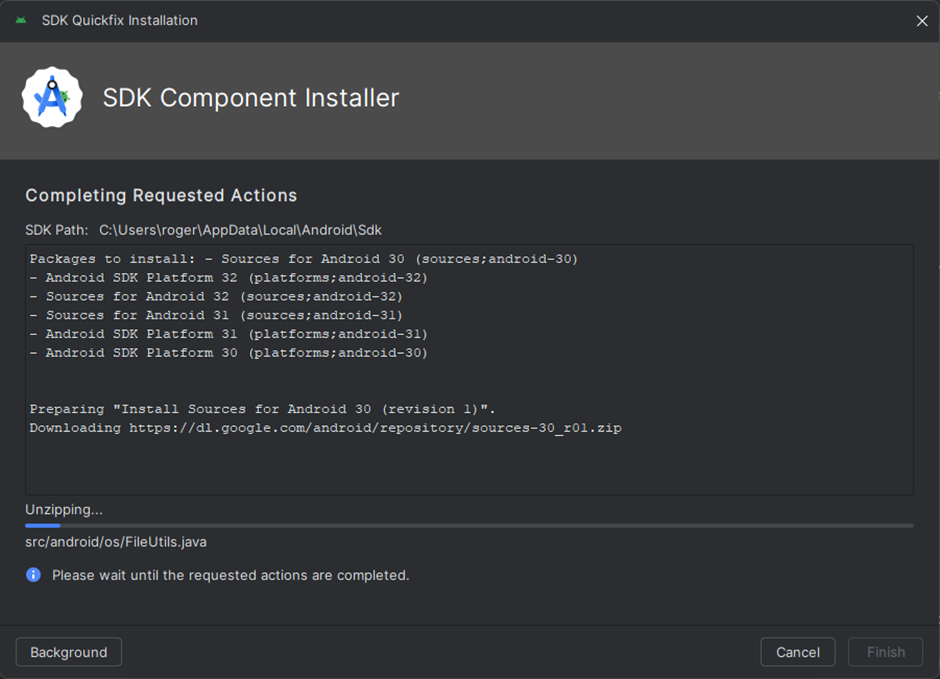940x679 pixels.
Task: Click the 'Completing Requested Actions' heading
Action: click(161, 195)
